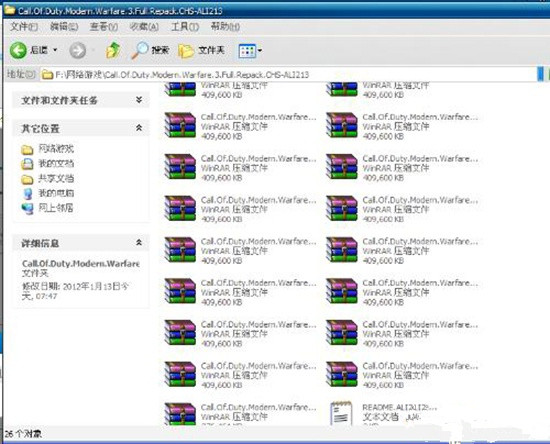Image resolution: width=550 pixels, height=444 pixels.
Task: Click the 搜索 Search label
Action: click(160, 51)
